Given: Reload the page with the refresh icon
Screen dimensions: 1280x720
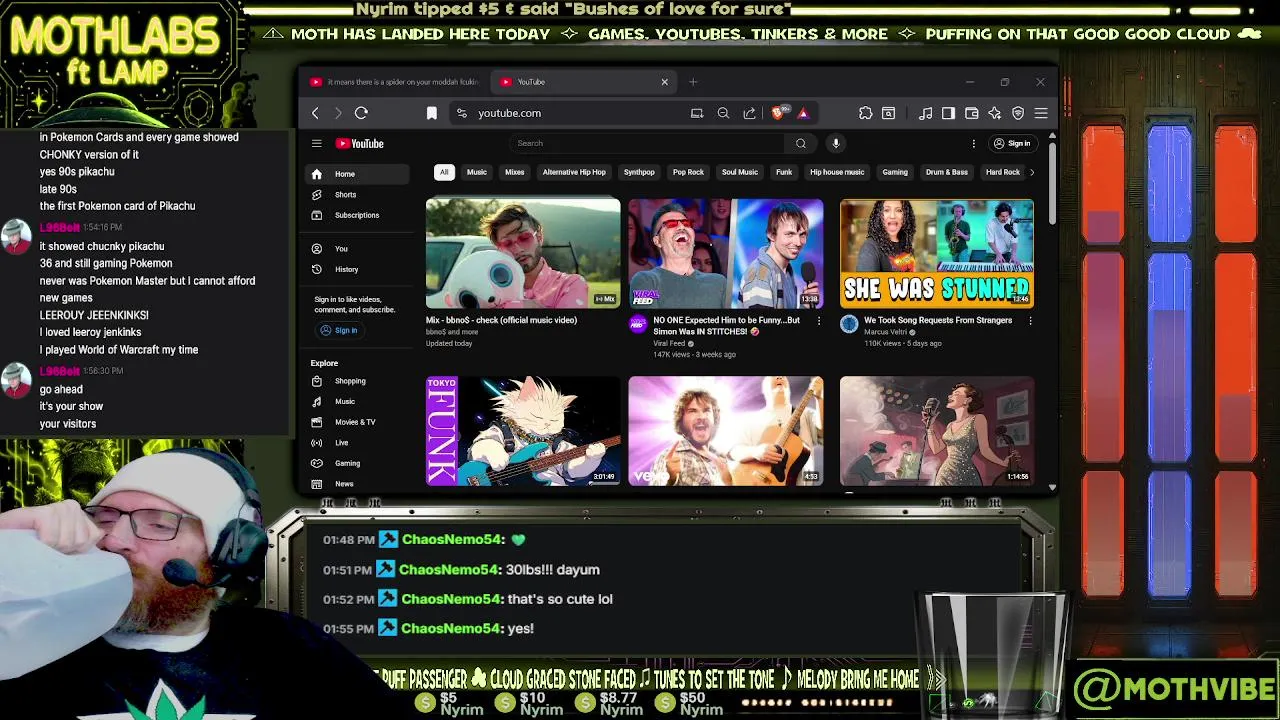Looking at the screenshot, I should click(x=361, y=113).
